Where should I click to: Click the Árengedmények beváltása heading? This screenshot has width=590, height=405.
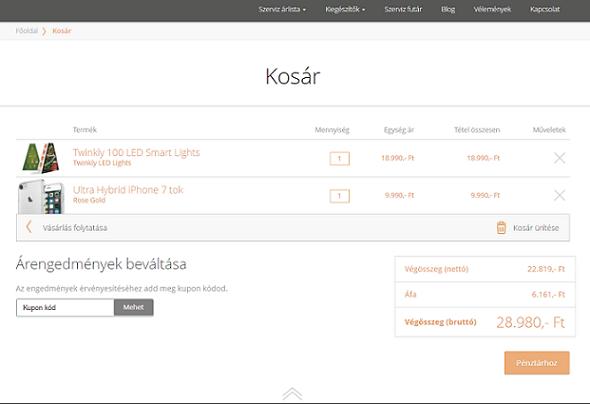click(x=101, y=264)
